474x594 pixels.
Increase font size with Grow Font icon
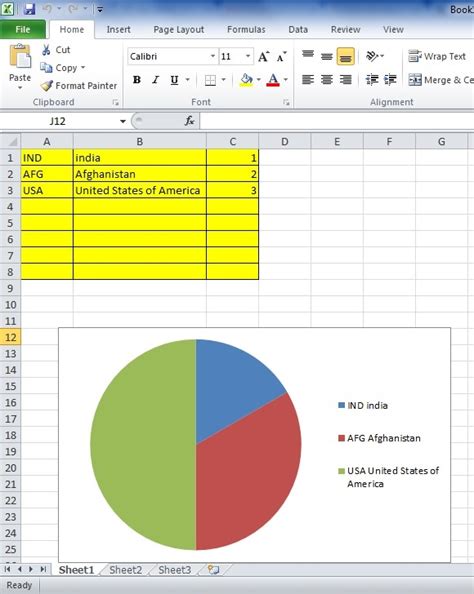coord(264,56)
